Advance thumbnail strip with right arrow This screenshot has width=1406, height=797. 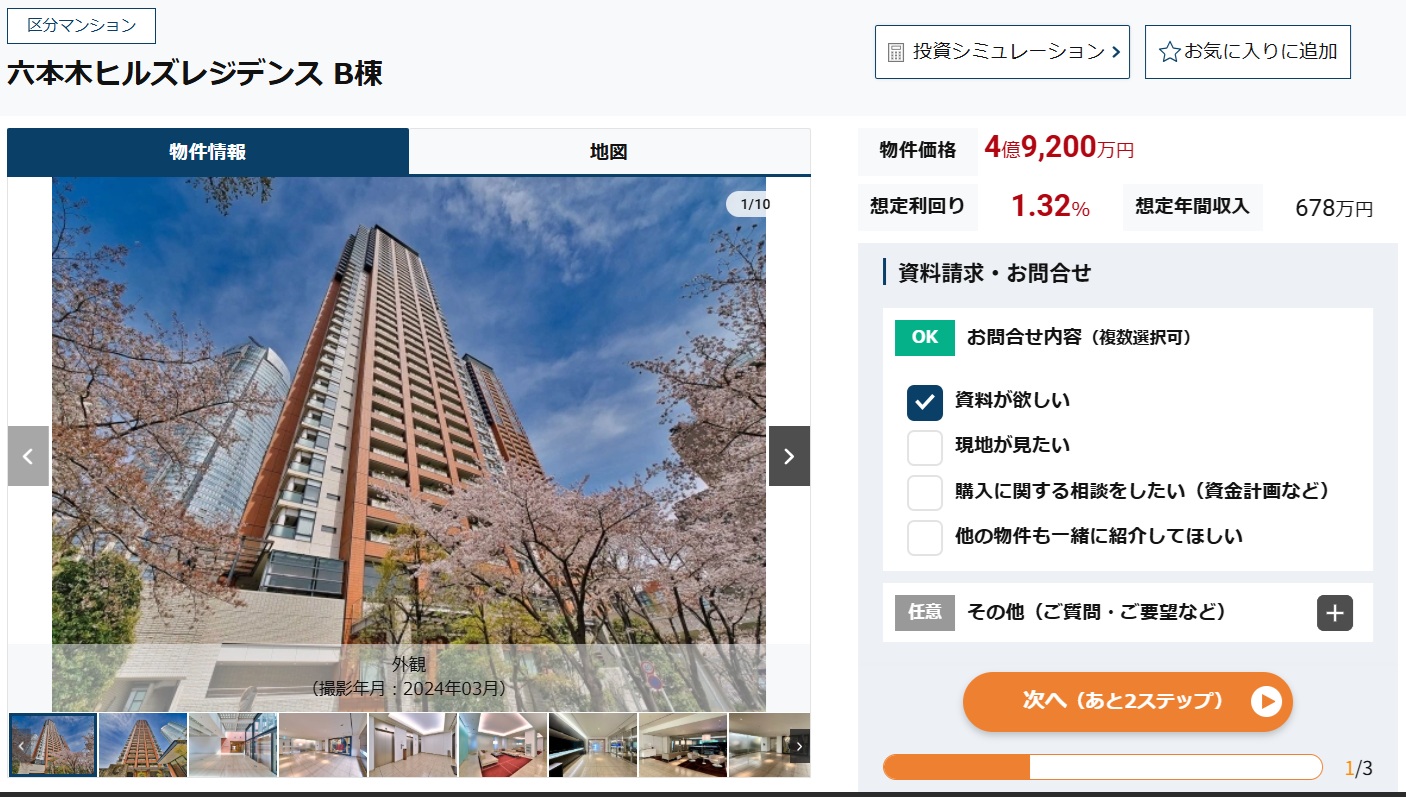point(799,745)
